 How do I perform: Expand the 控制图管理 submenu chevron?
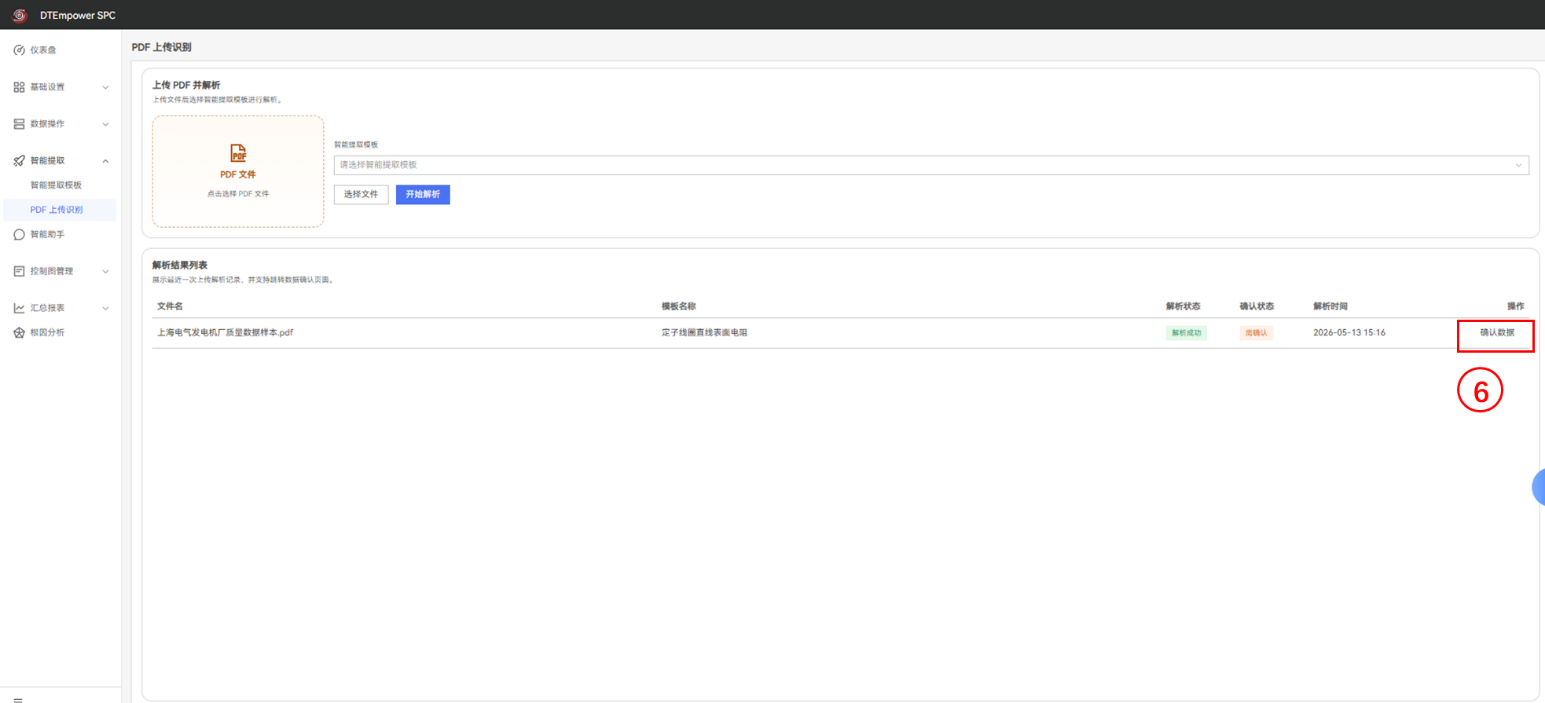click(x=106, y=271)
